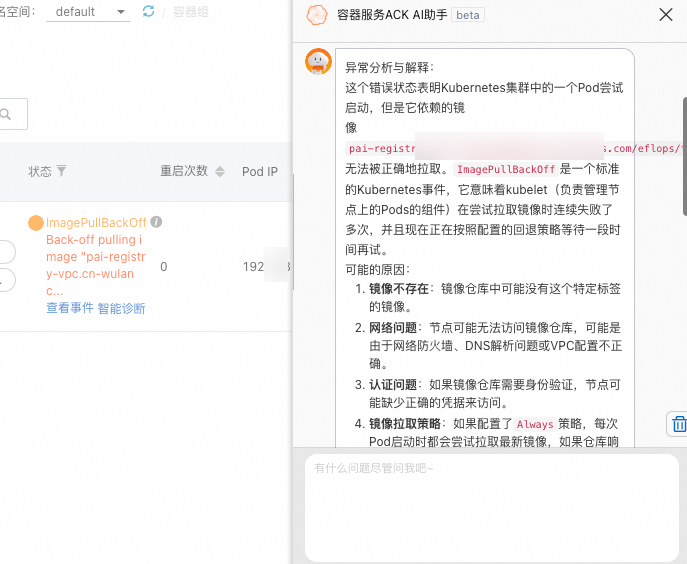Click the refresh icon beside namespace selector
The height and width of the screenshot is (564, 687).
click(149, 11)
